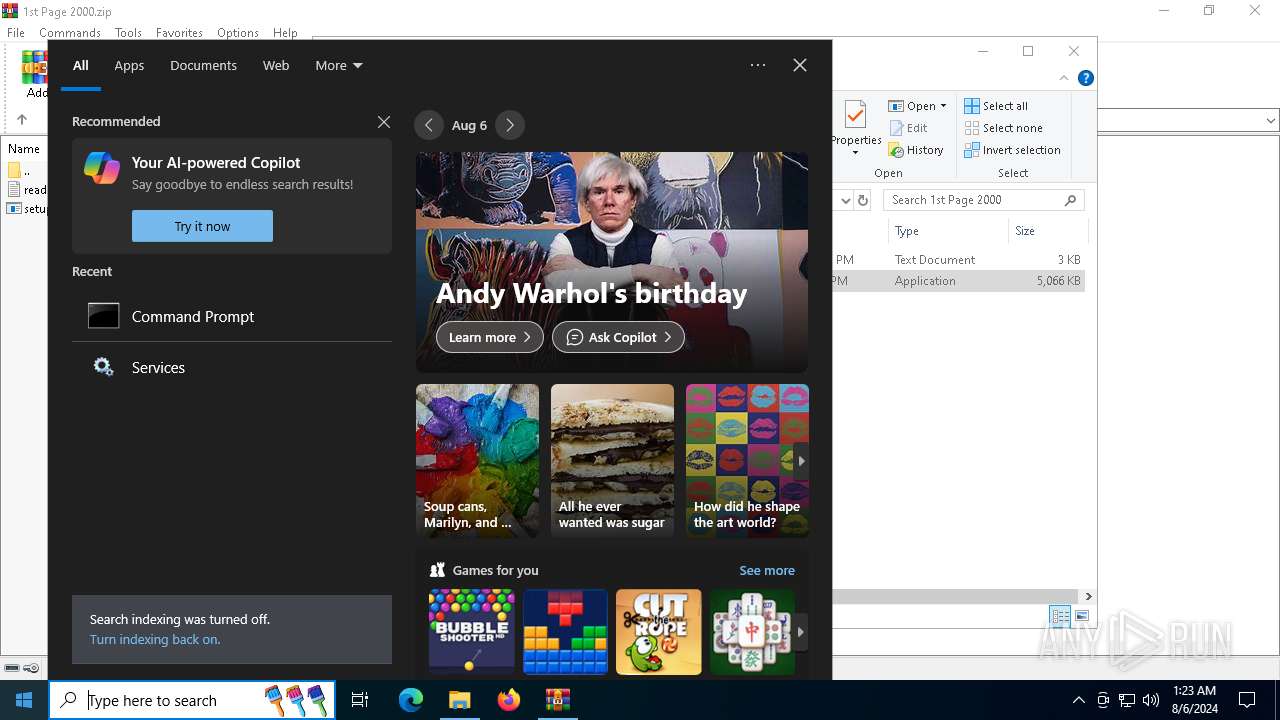The image size is (1280, 720).
Task: Open the Soup cans, Marilyn story card
Action: coord(477,460)
